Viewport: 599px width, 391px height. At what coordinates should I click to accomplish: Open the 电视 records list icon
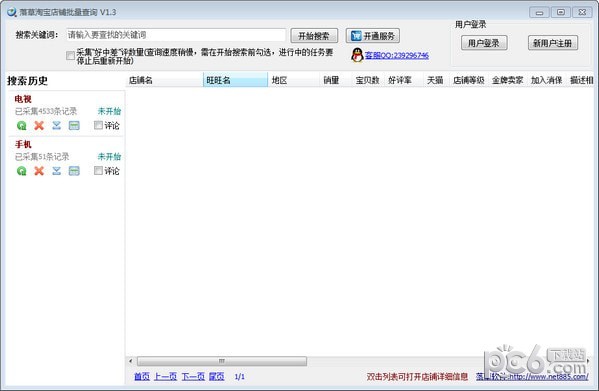74,125
